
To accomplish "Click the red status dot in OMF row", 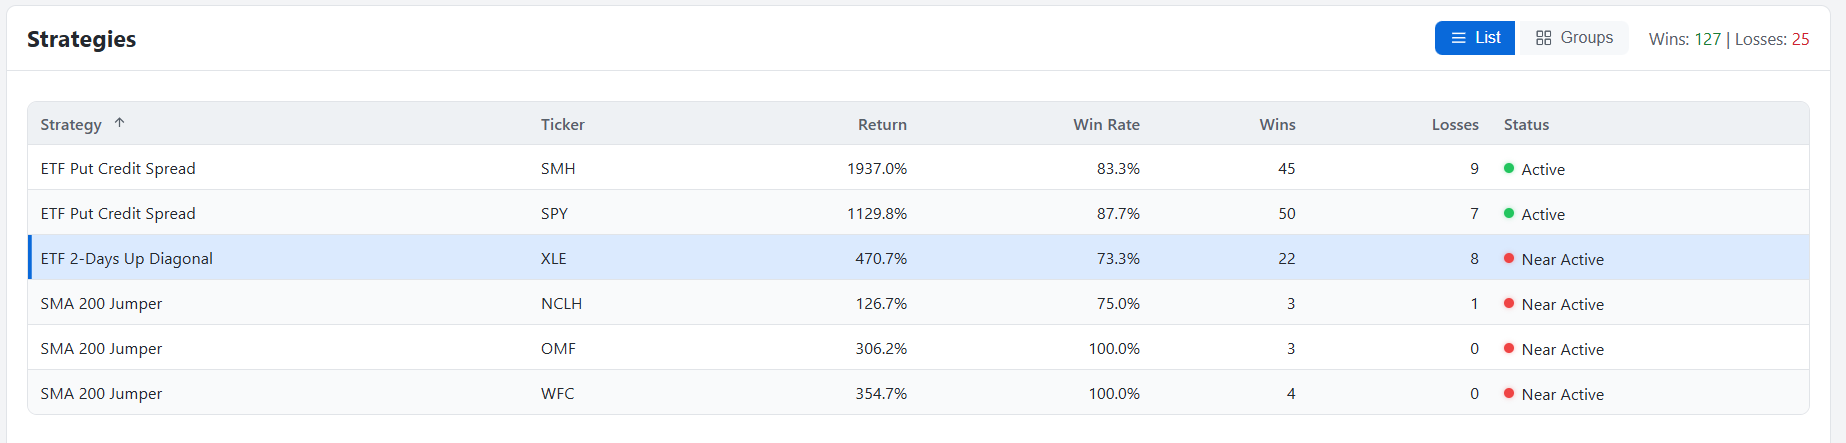I will tap(1509, 348).
